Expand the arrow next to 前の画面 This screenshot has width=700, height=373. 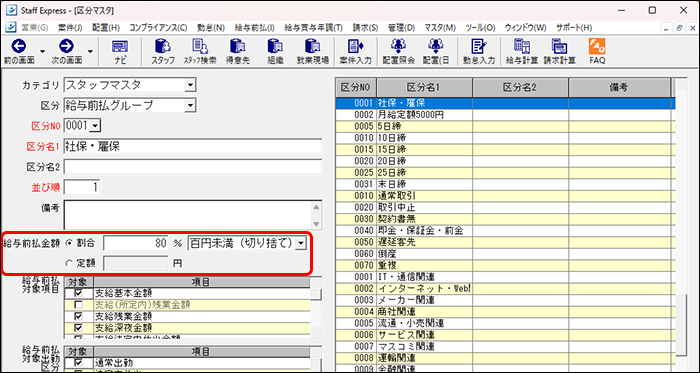(42, 51)
